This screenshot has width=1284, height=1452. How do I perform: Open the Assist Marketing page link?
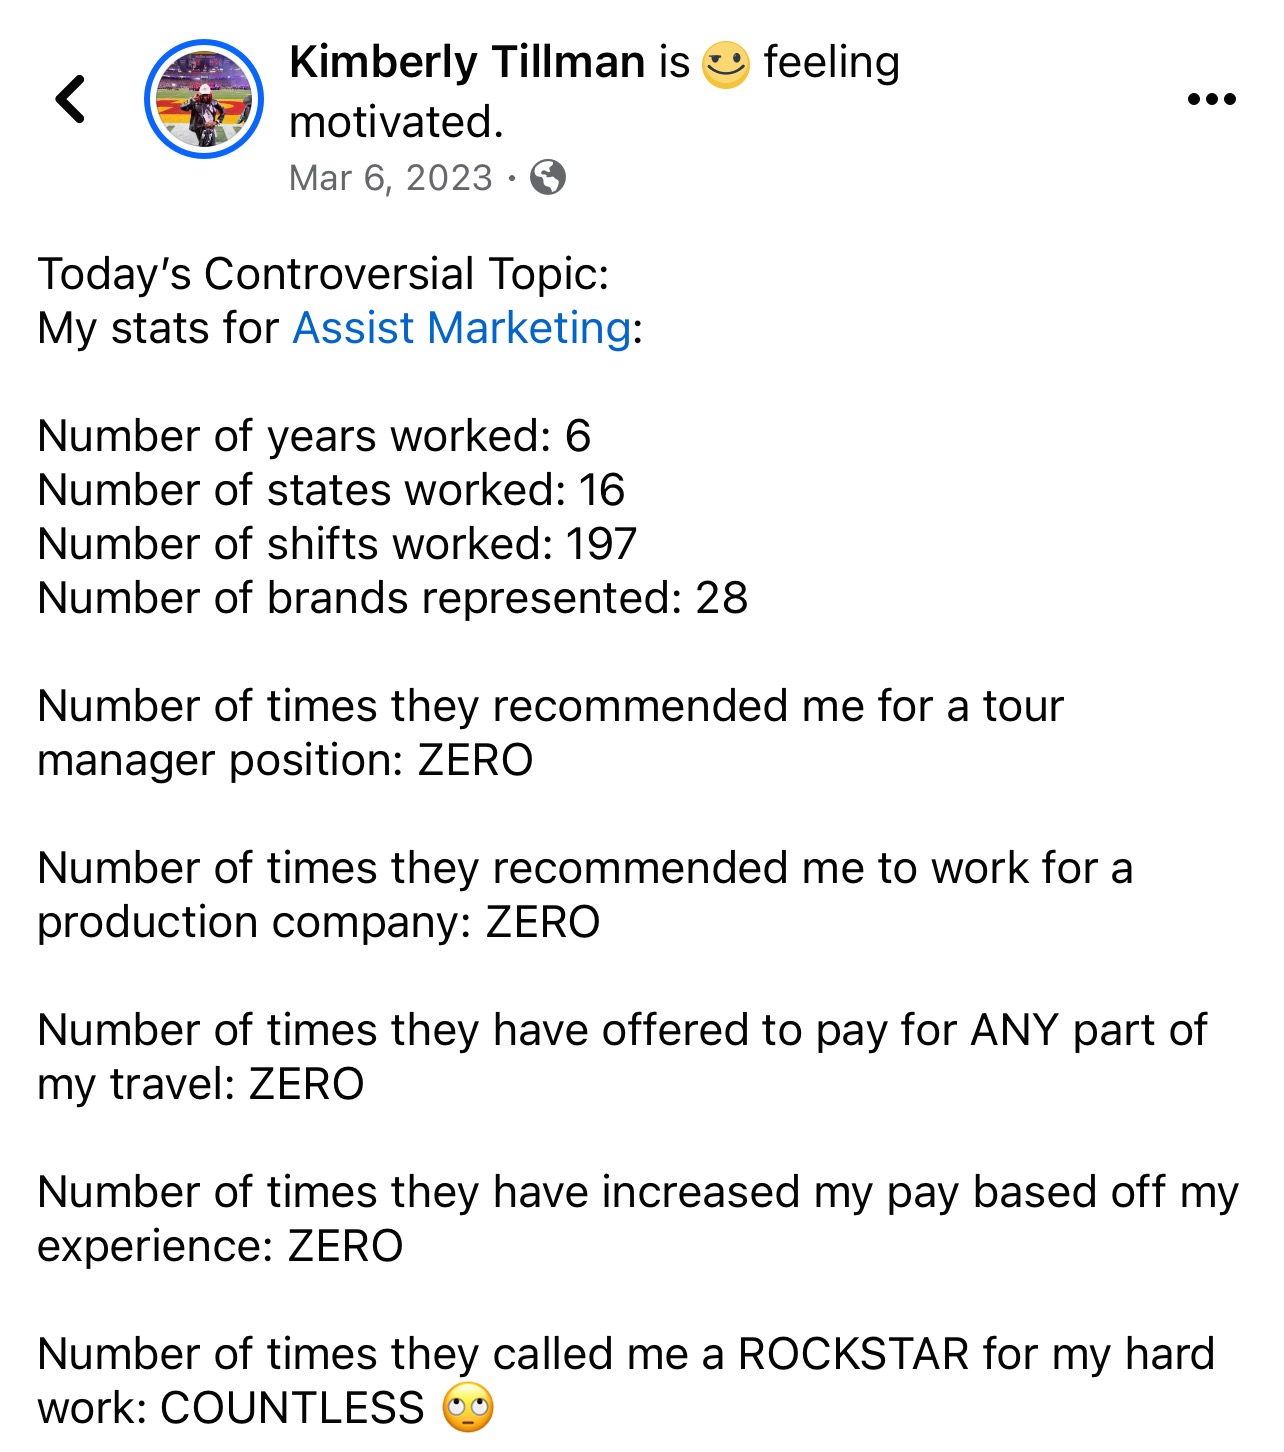point(461,328)
